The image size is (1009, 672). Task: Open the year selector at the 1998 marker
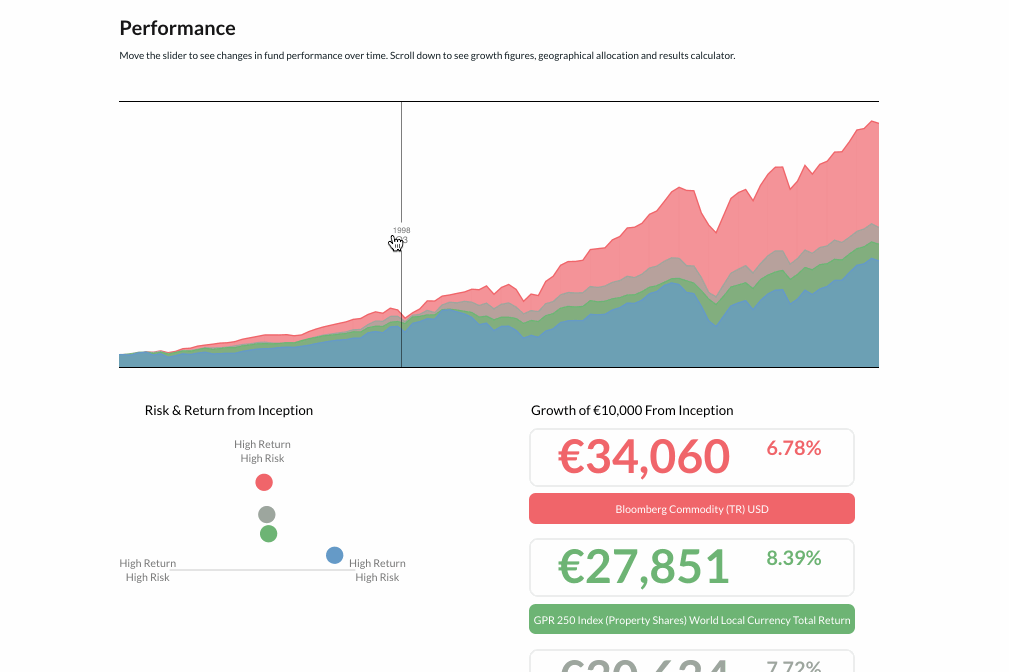(401, 232)
